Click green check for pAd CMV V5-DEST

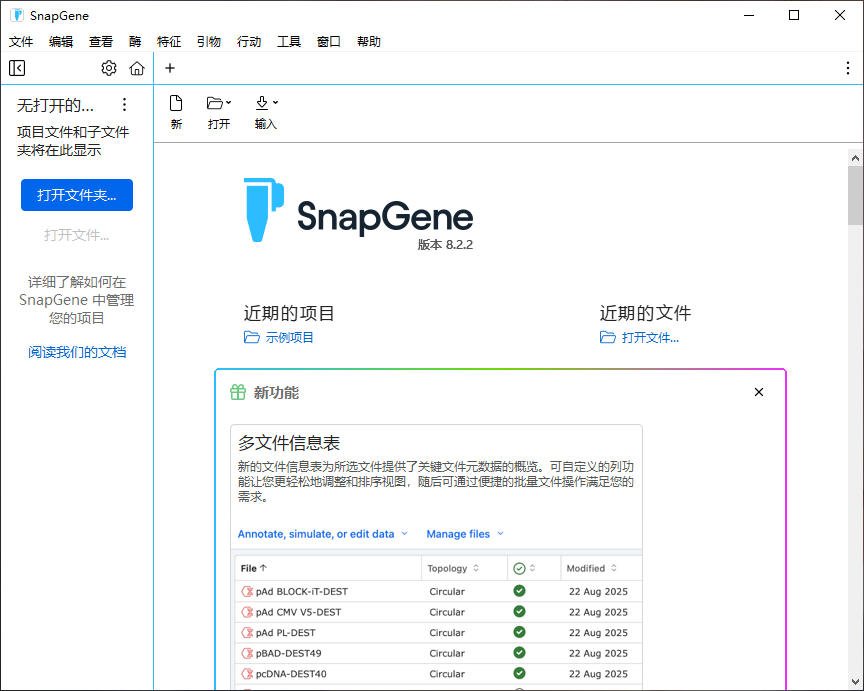[519, 611]
